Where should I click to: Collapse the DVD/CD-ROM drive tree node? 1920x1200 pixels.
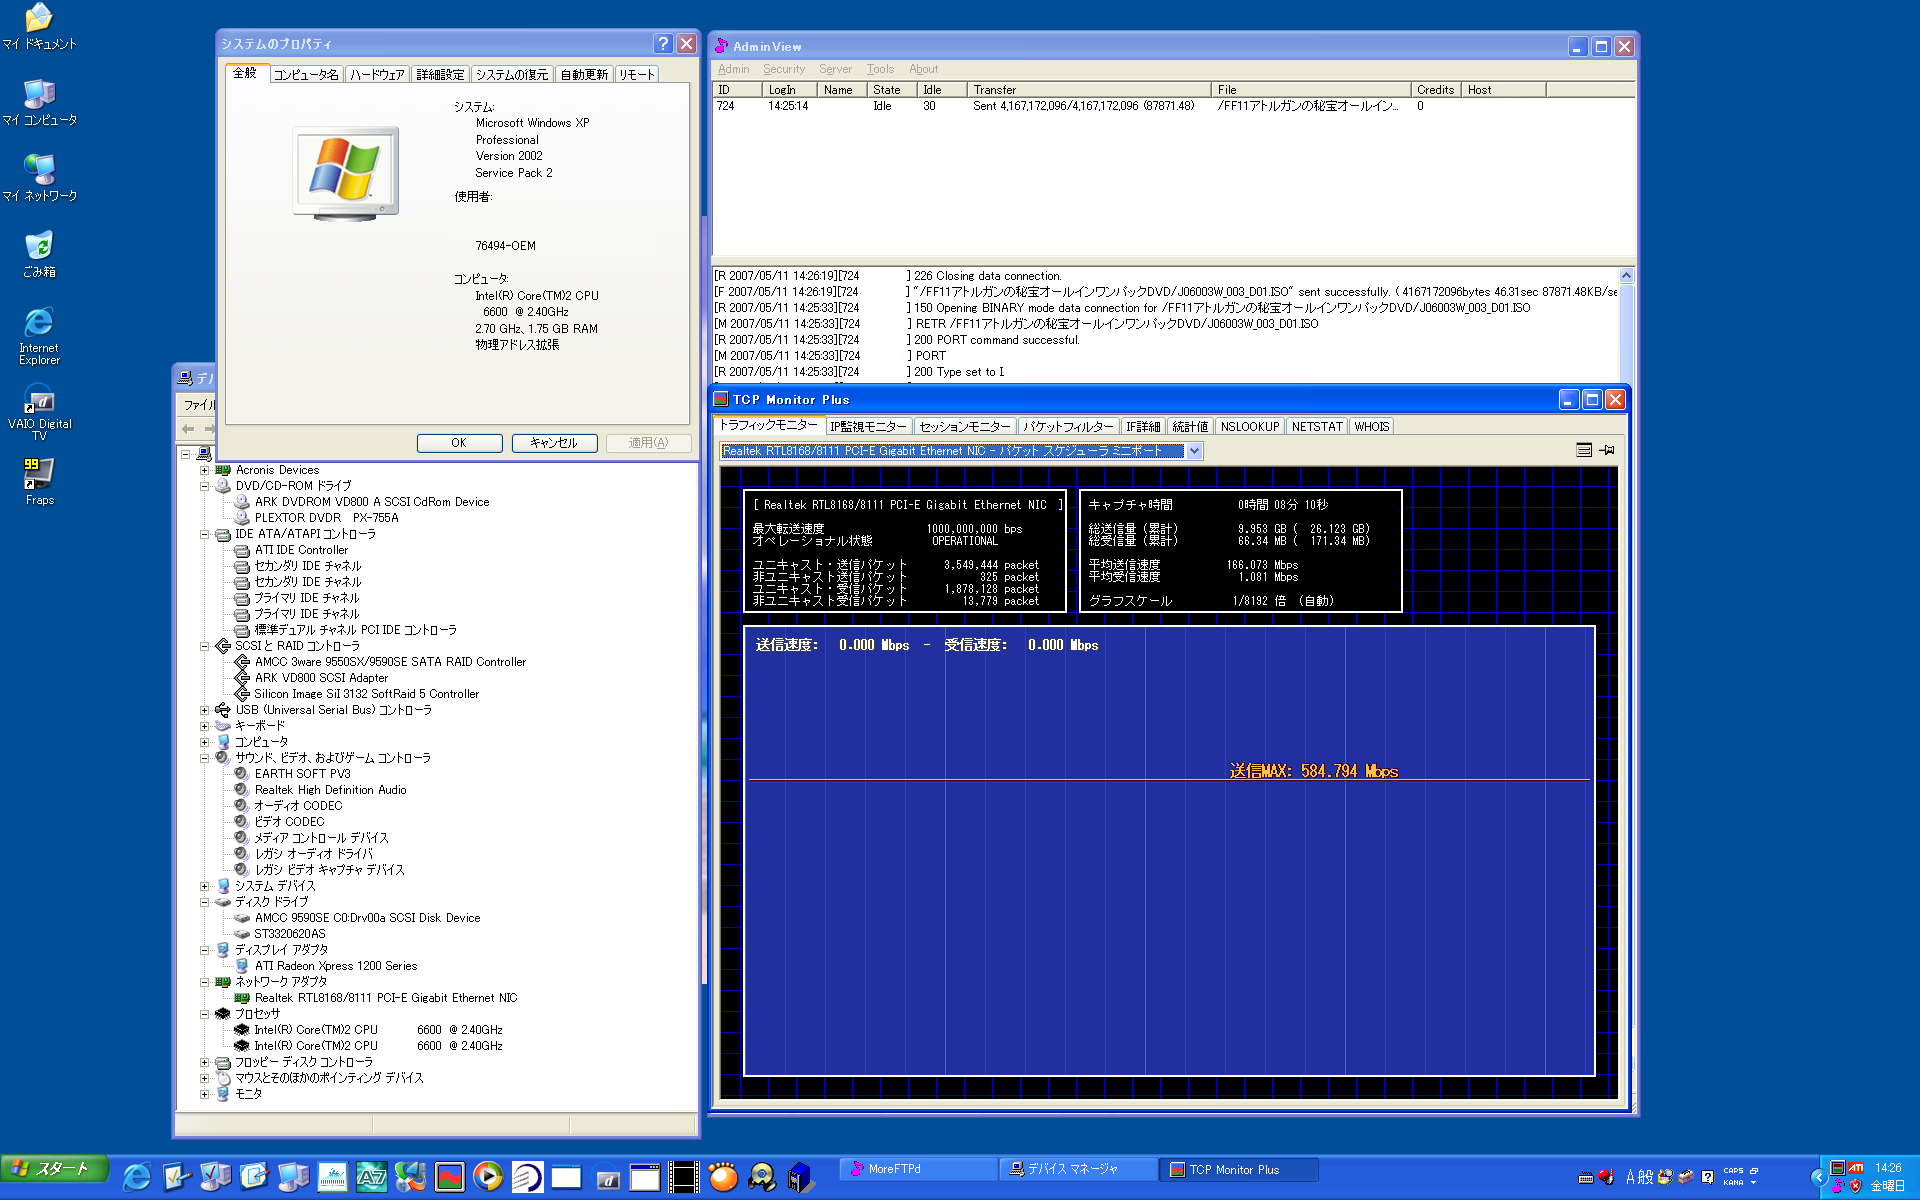205,486
